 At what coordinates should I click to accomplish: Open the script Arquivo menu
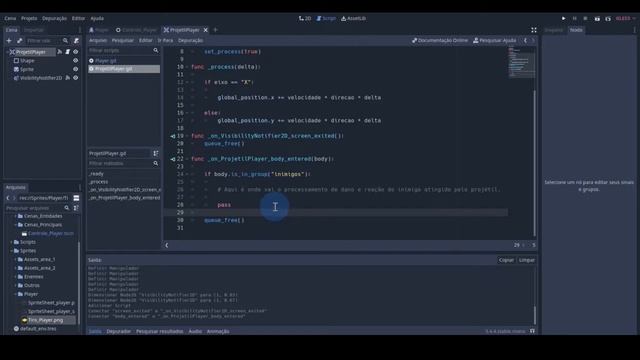[x=98, y=40]
